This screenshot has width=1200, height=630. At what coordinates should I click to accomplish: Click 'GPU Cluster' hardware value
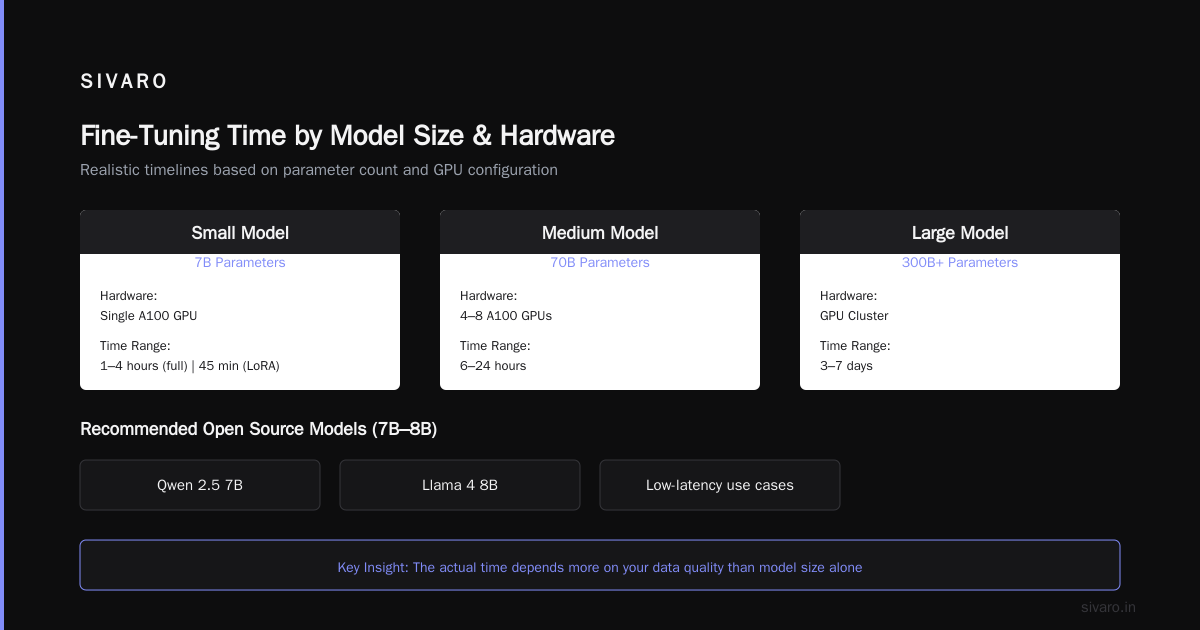point(854,316)
